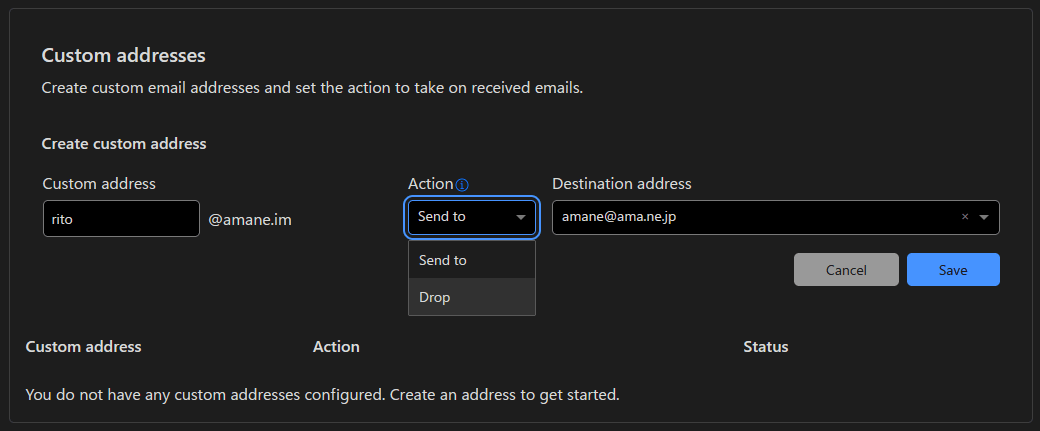
Task: Click the Custom address label above the input
Action: [99, 184]
